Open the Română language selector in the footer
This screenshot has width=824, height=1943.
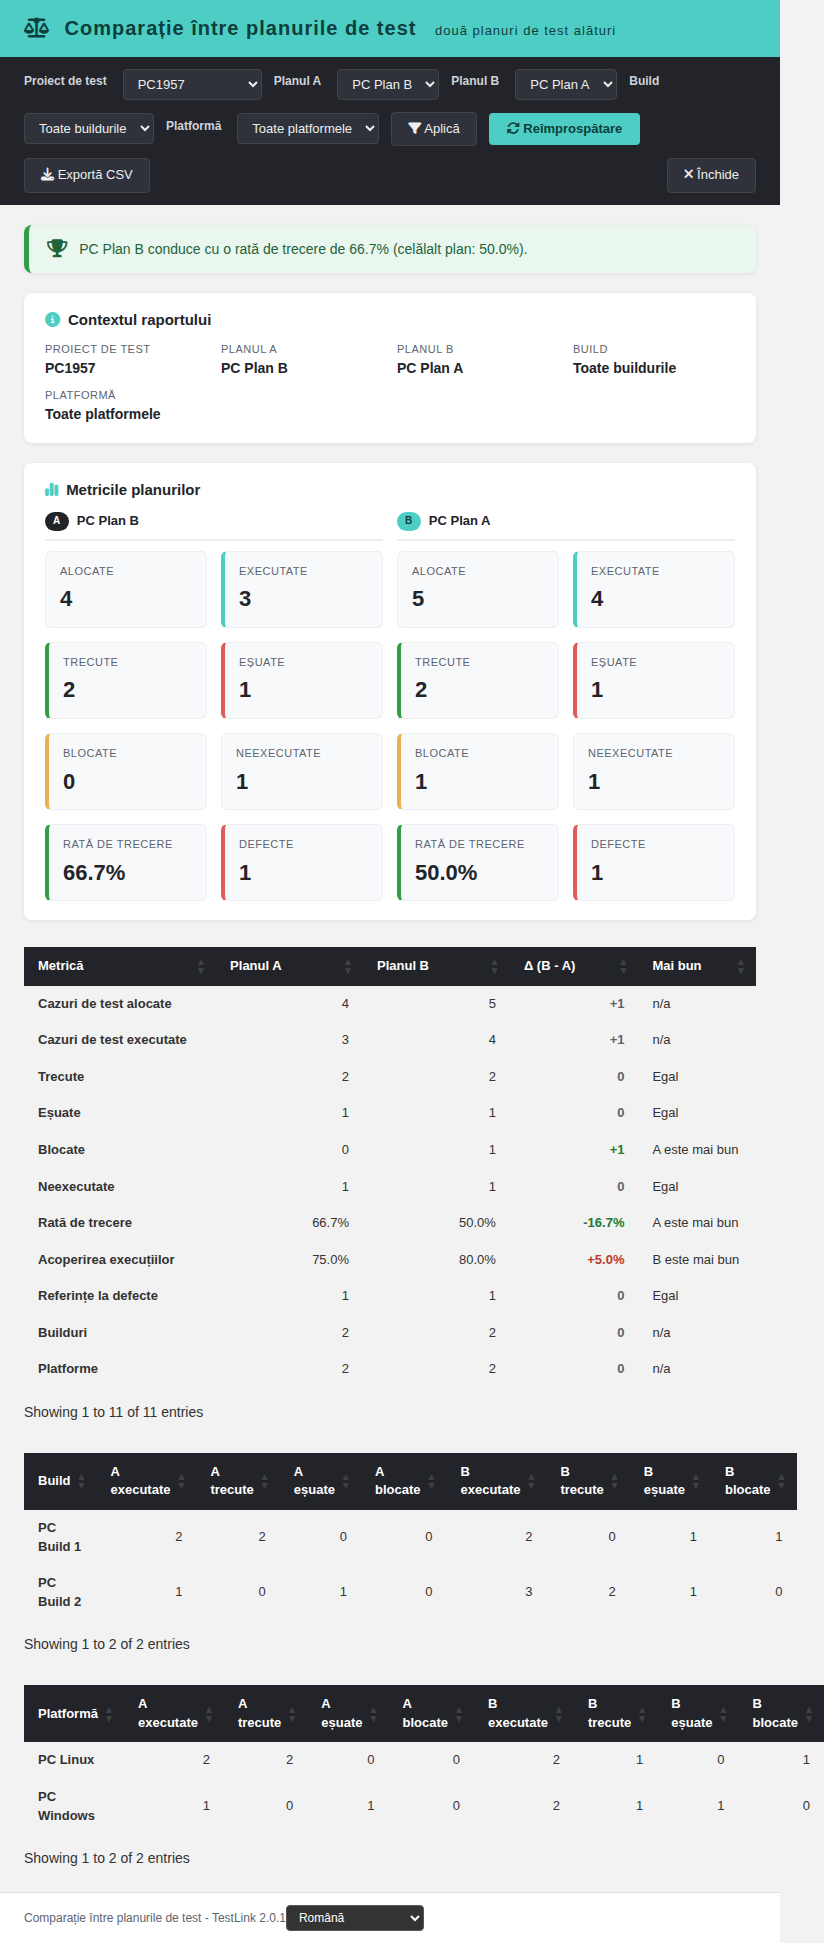[x=355, y=1918]
